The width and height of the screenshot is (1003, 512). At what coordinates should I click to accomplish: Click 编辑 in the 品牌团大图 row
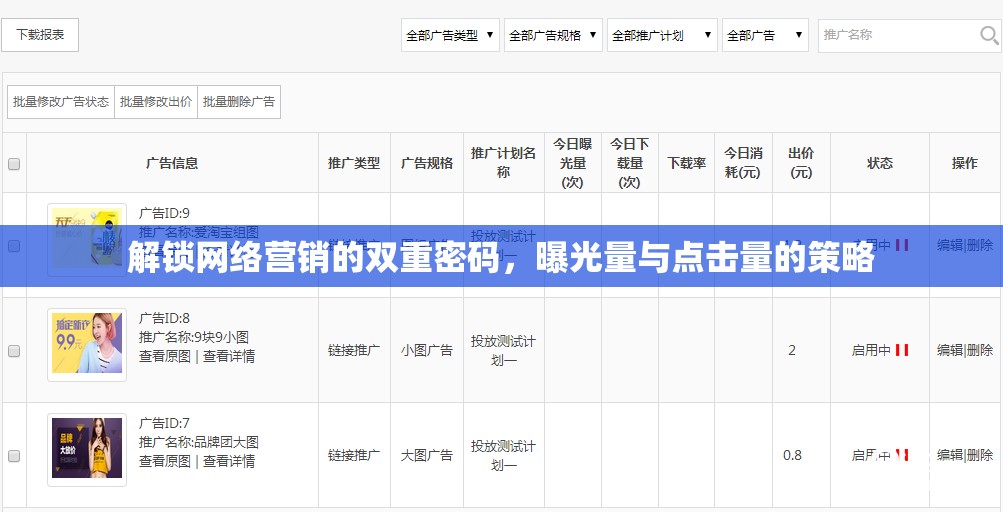(950, 455)
